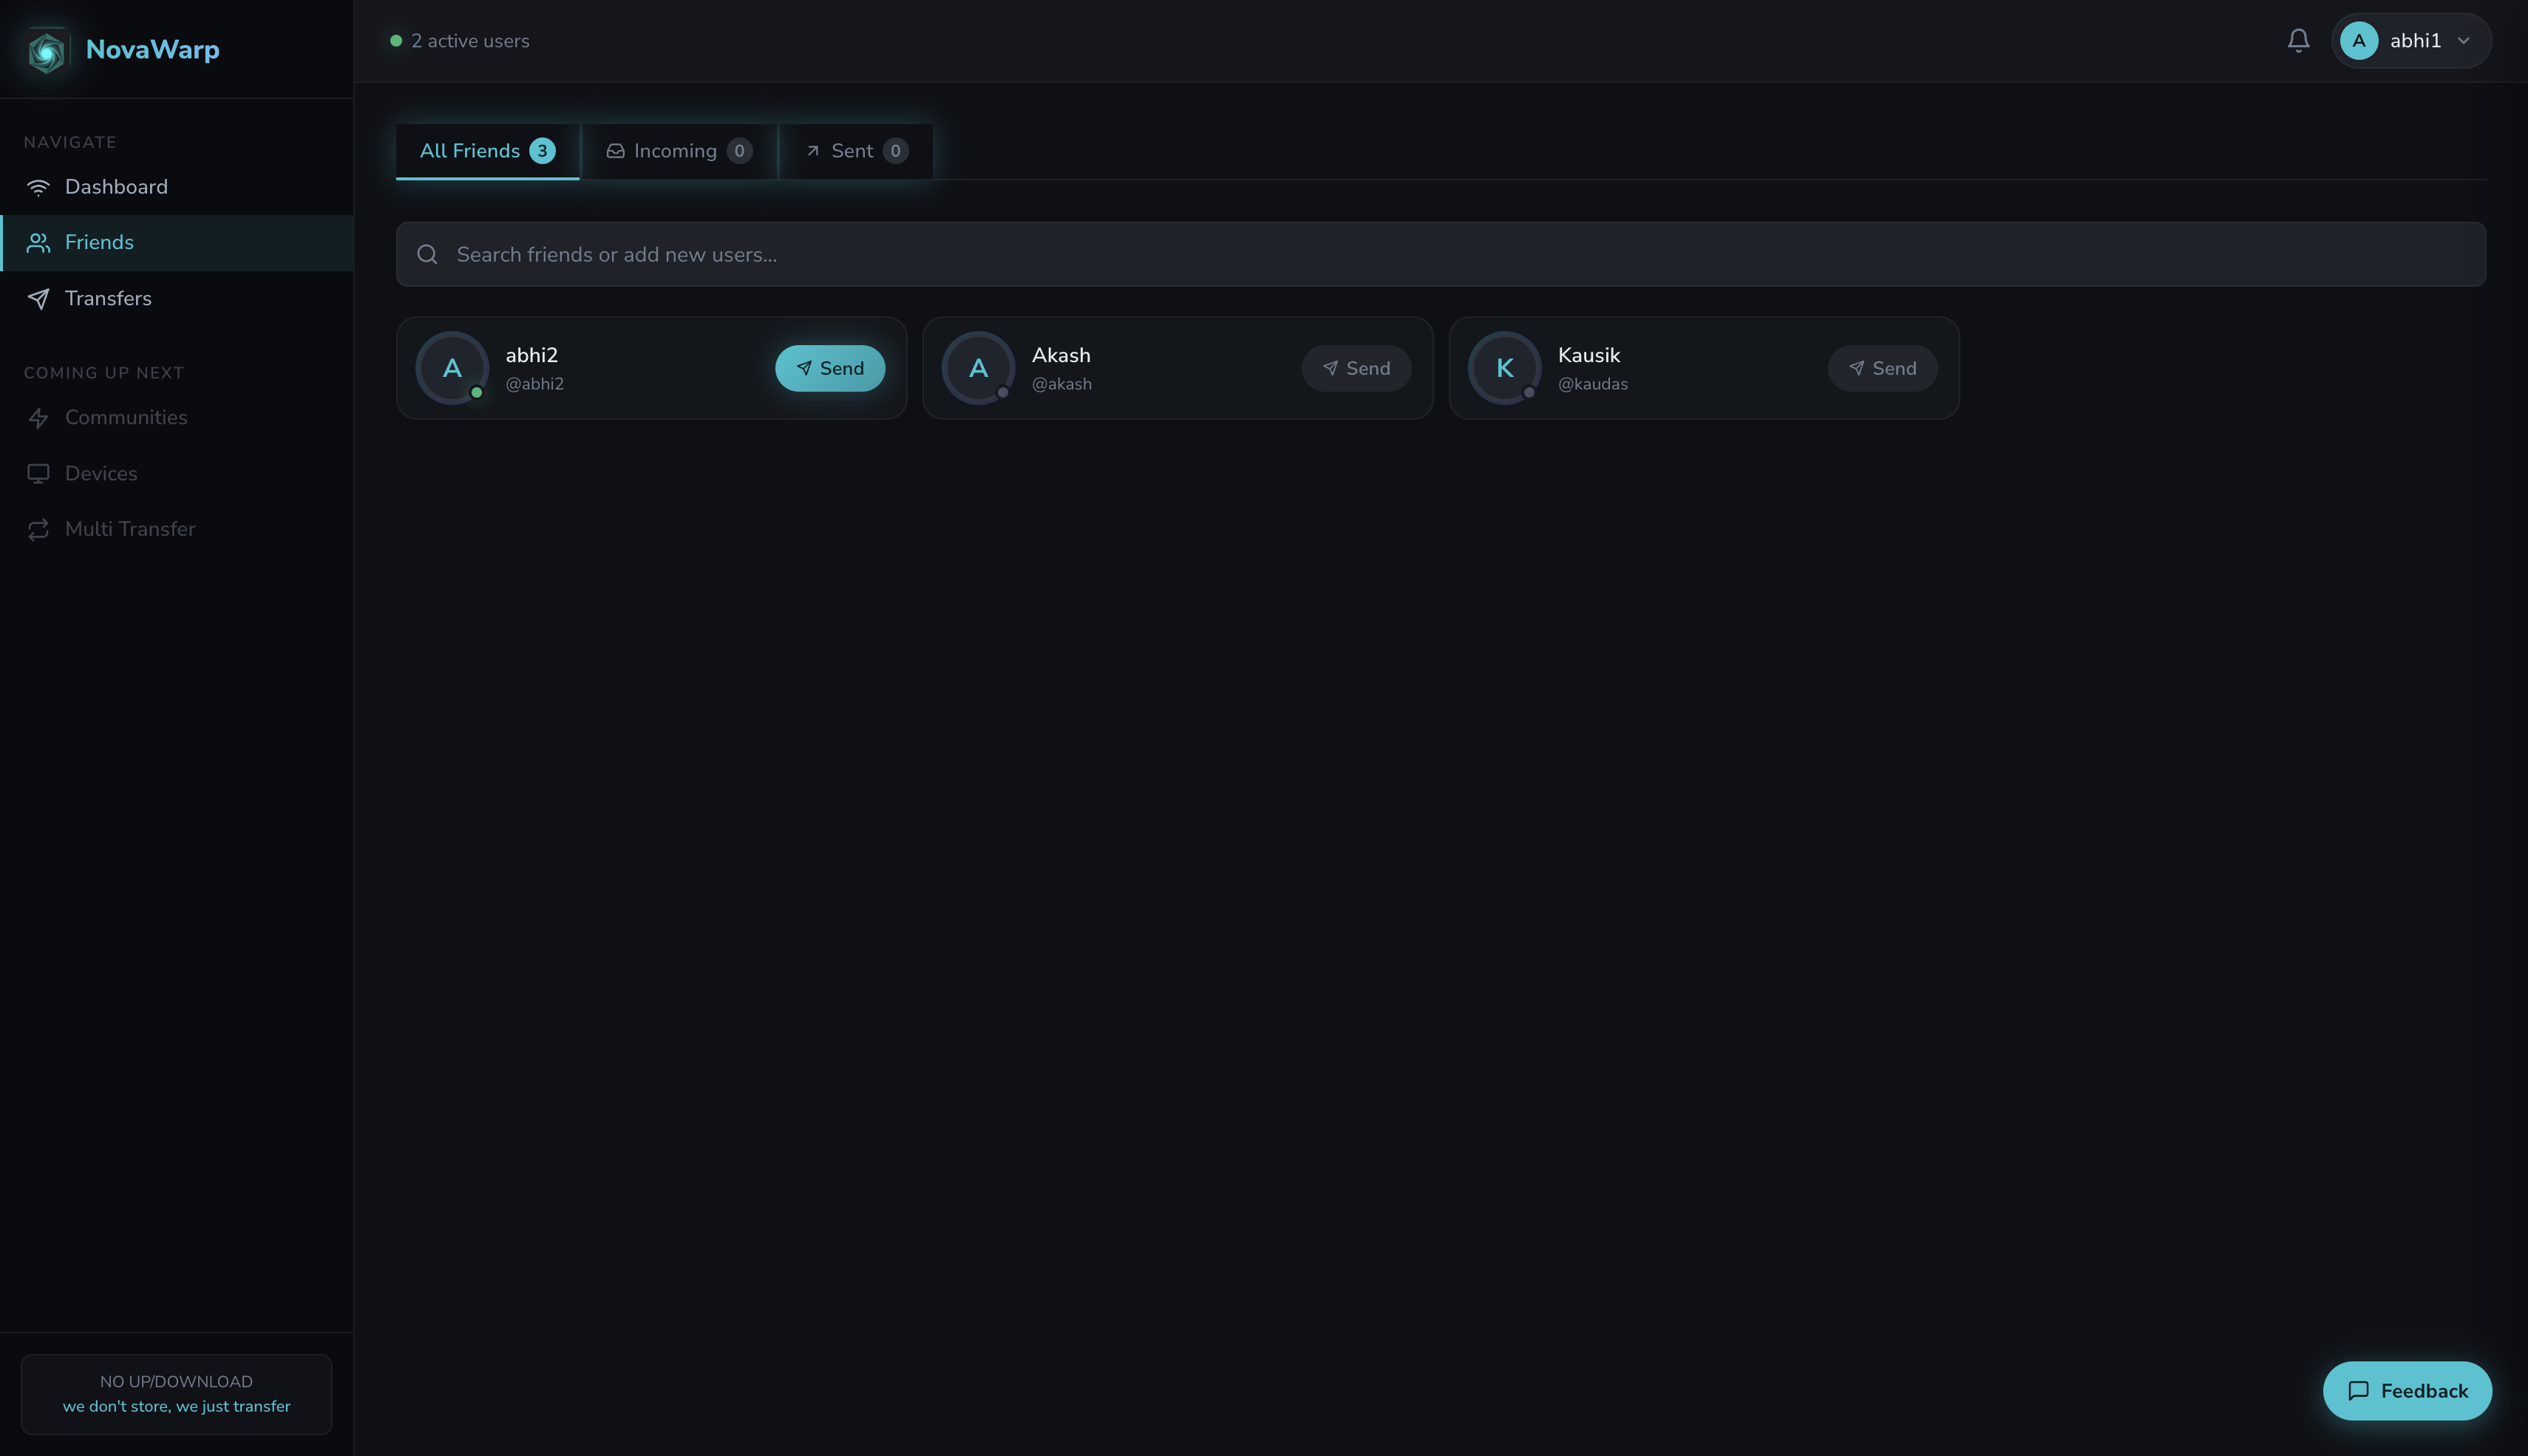Click the Multi Transfer loop icon
This screenshot has width=2528, height=1456.
(x=38, y=530)
